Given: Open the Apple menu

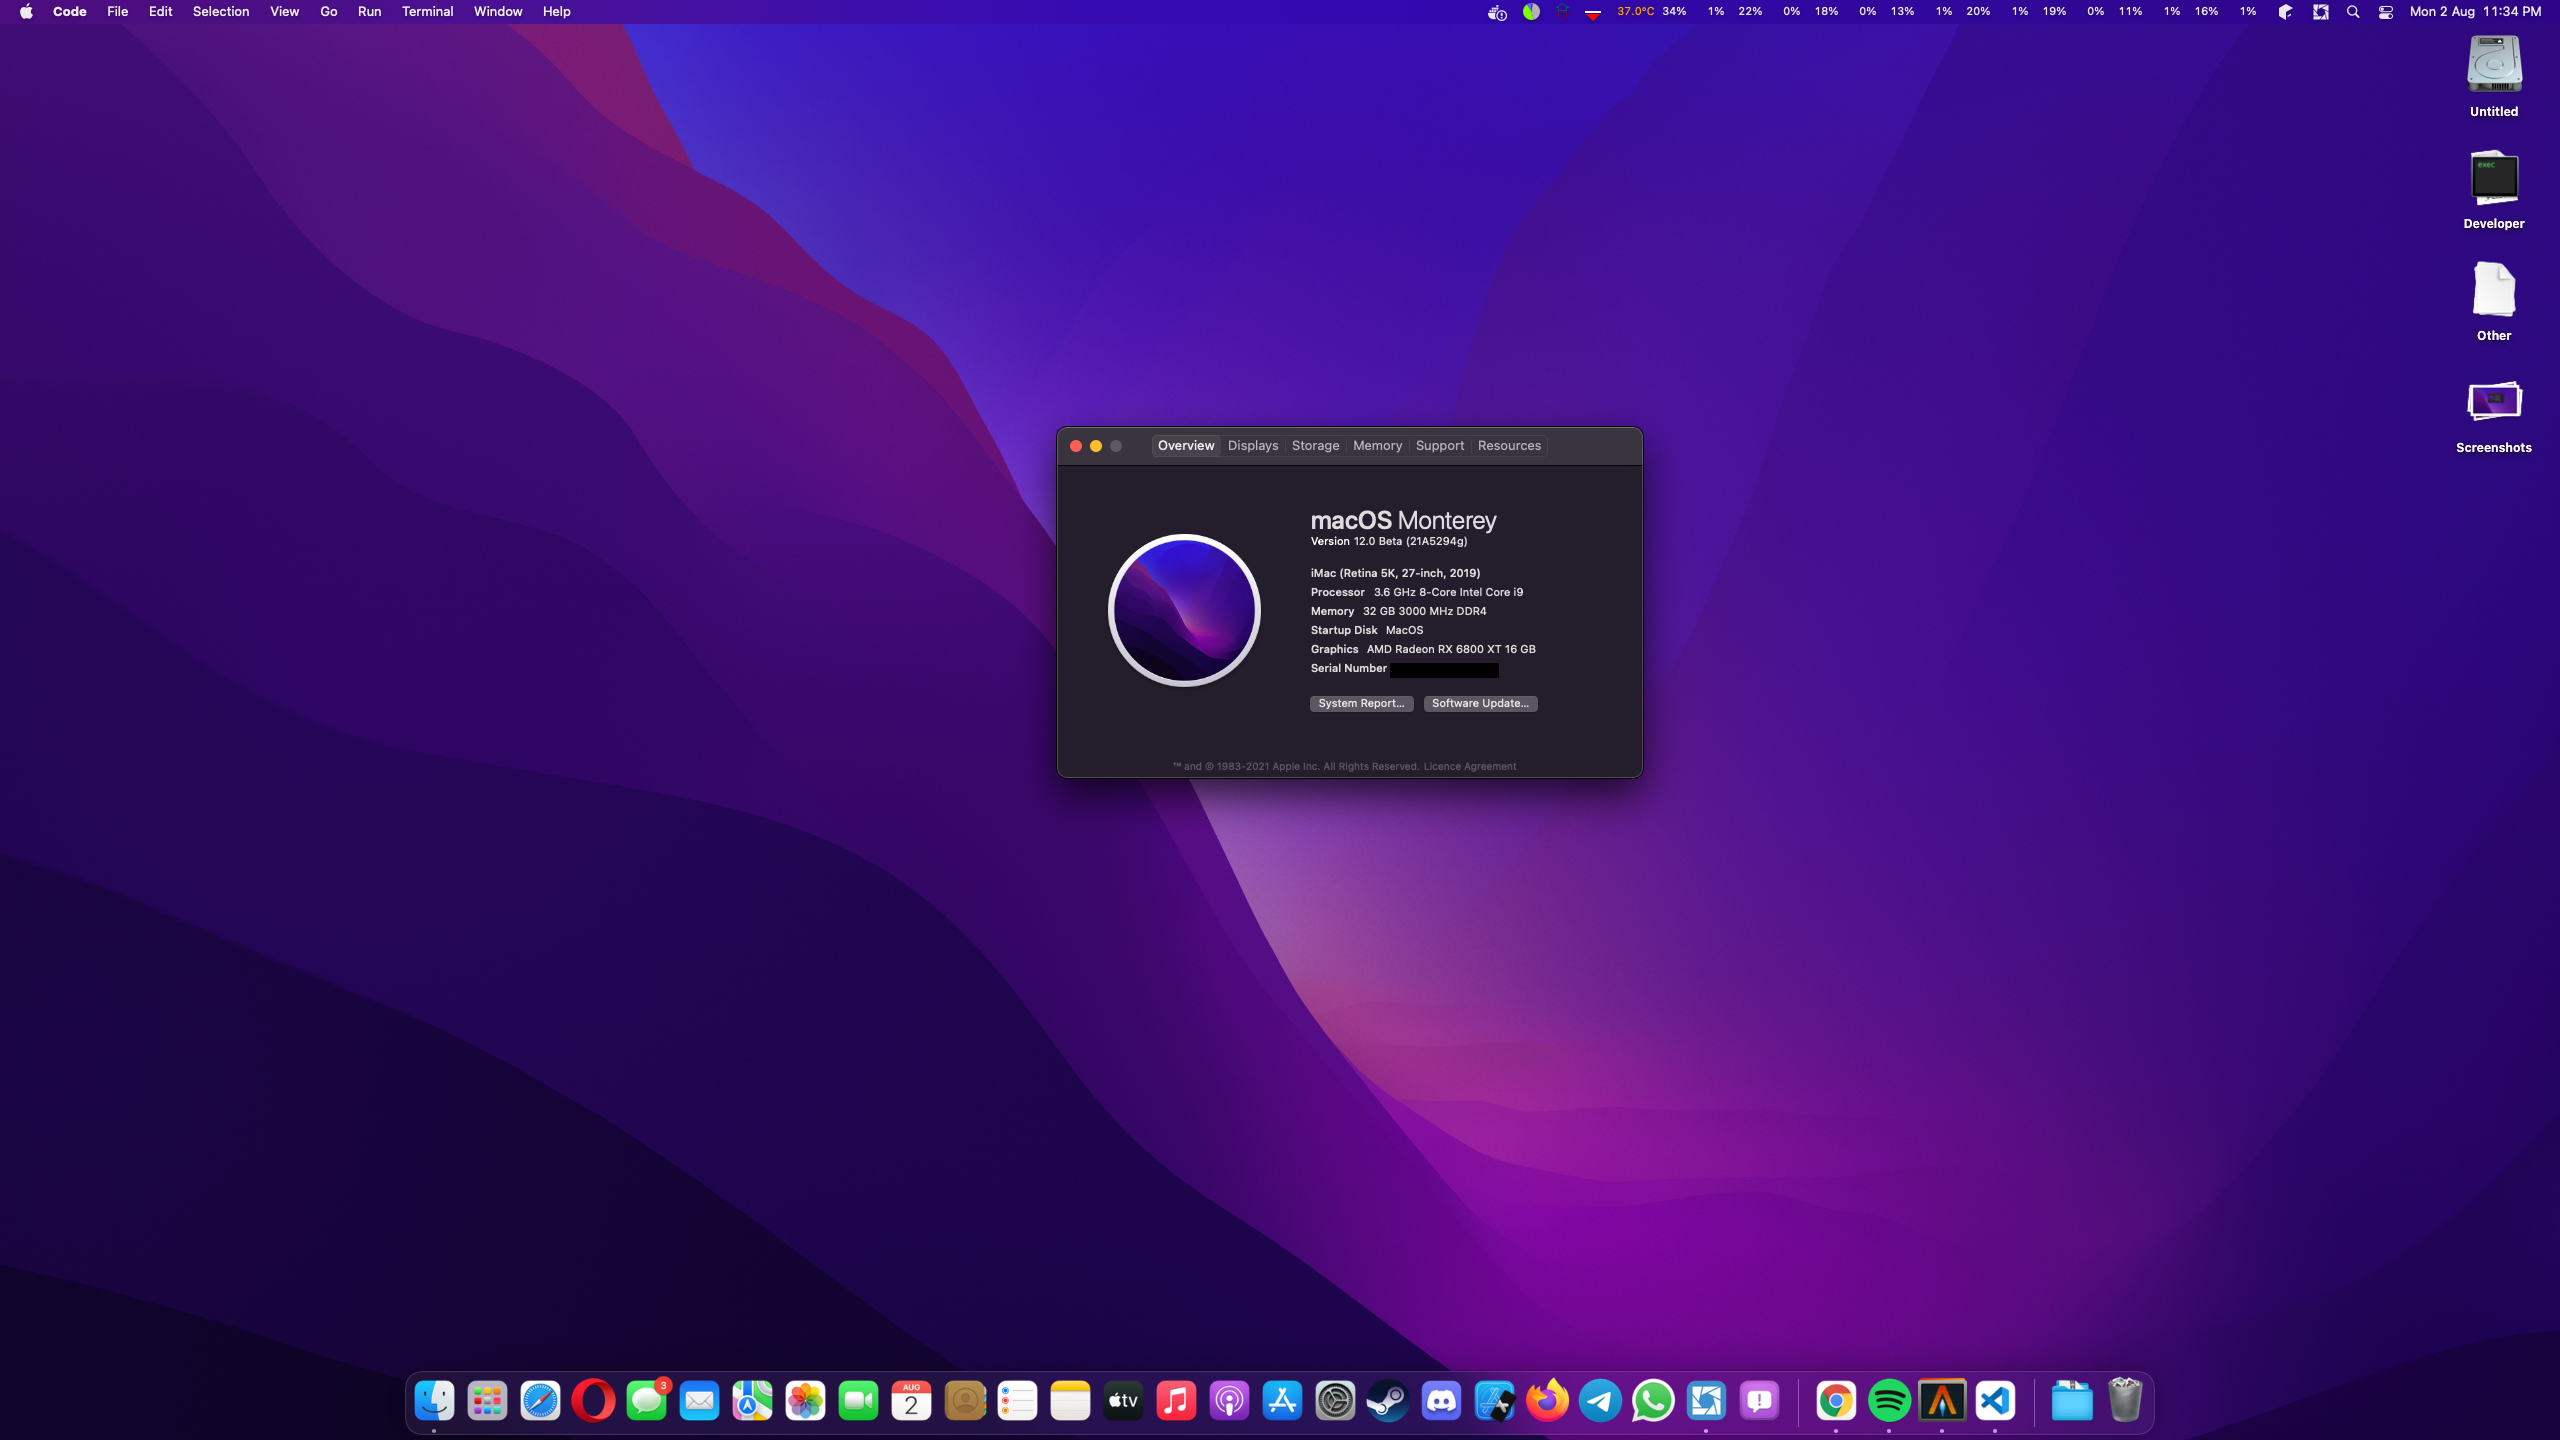Looking at the screenshot, I should click(26, 12).
